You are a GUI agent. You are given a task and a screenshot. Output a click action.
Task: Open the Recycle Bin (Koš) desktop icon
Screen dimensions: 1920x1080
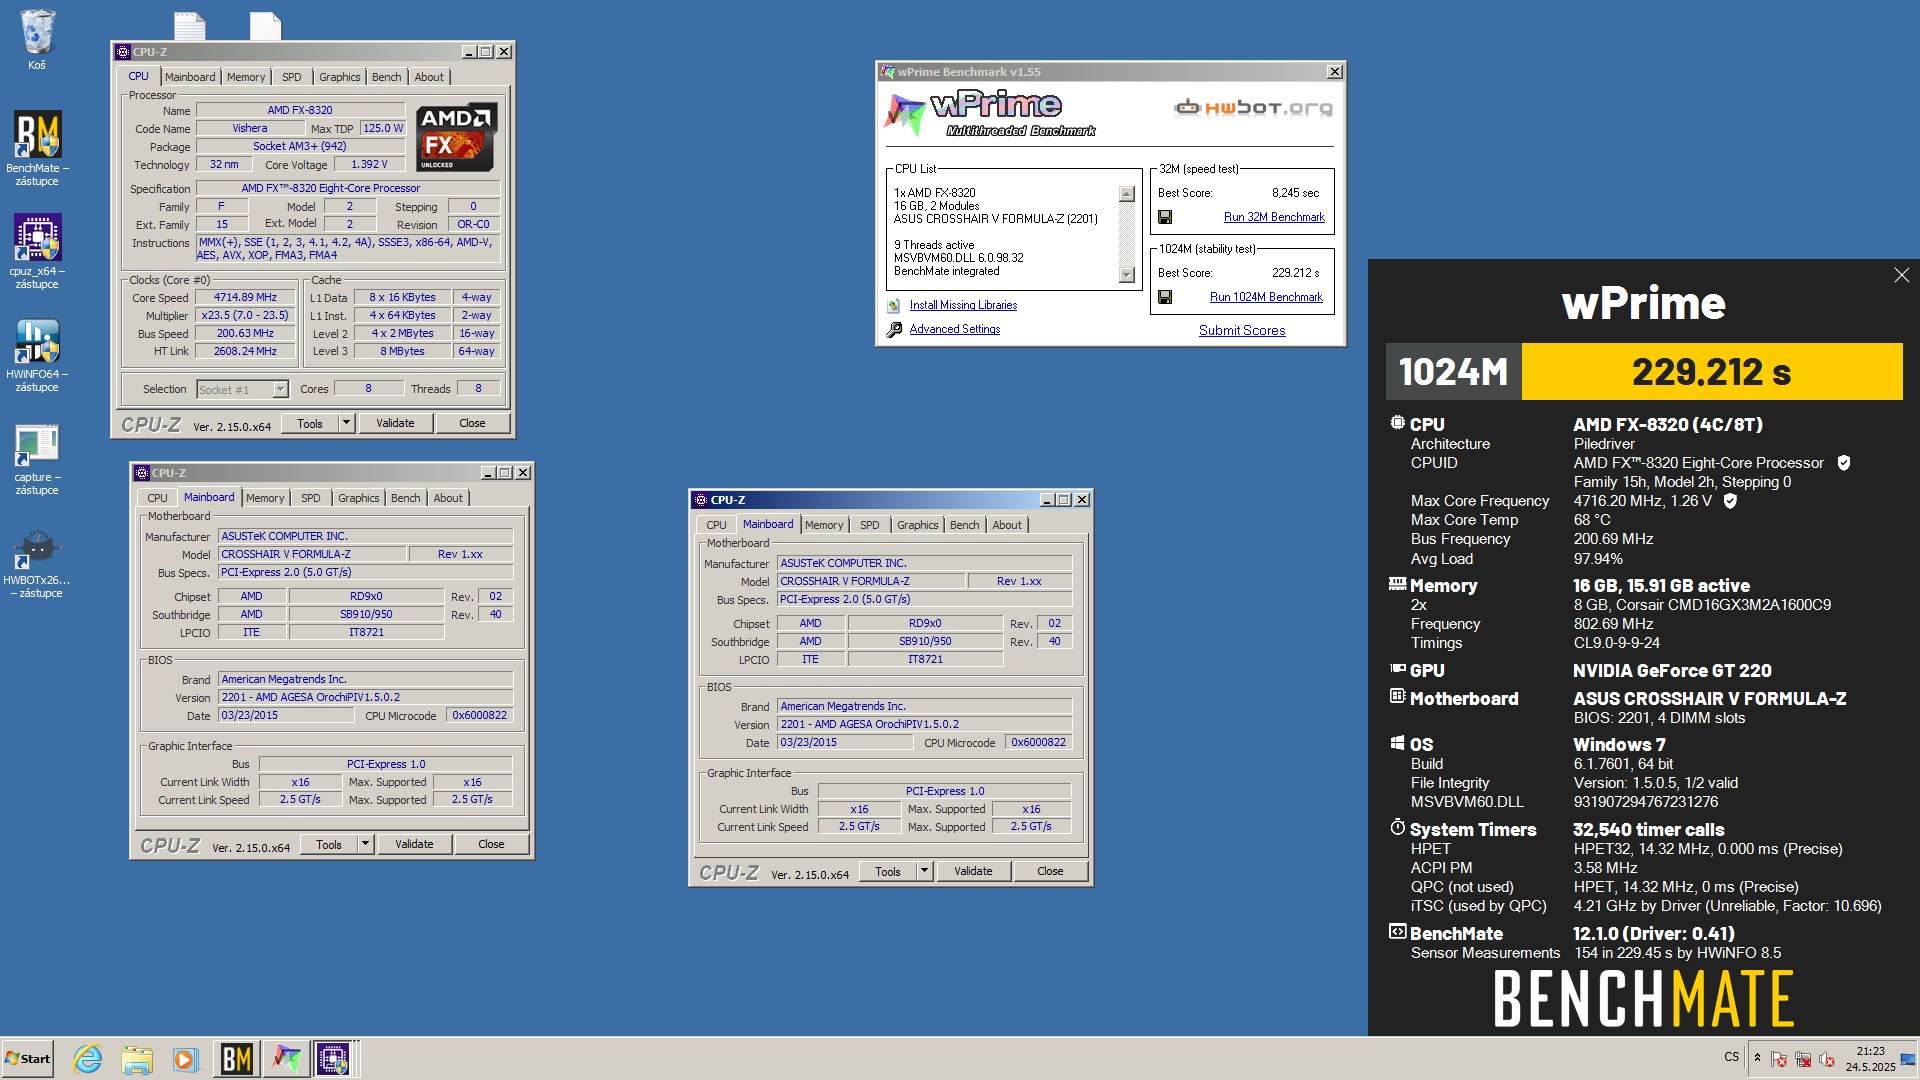pyautogui.click(x=37, y=38)
